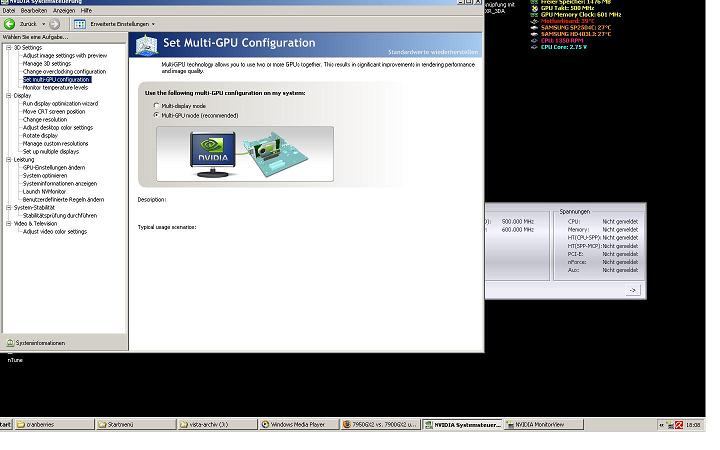
Task: Select Multi-GPU mode (recommended) radio button
Action: [157, 115]
